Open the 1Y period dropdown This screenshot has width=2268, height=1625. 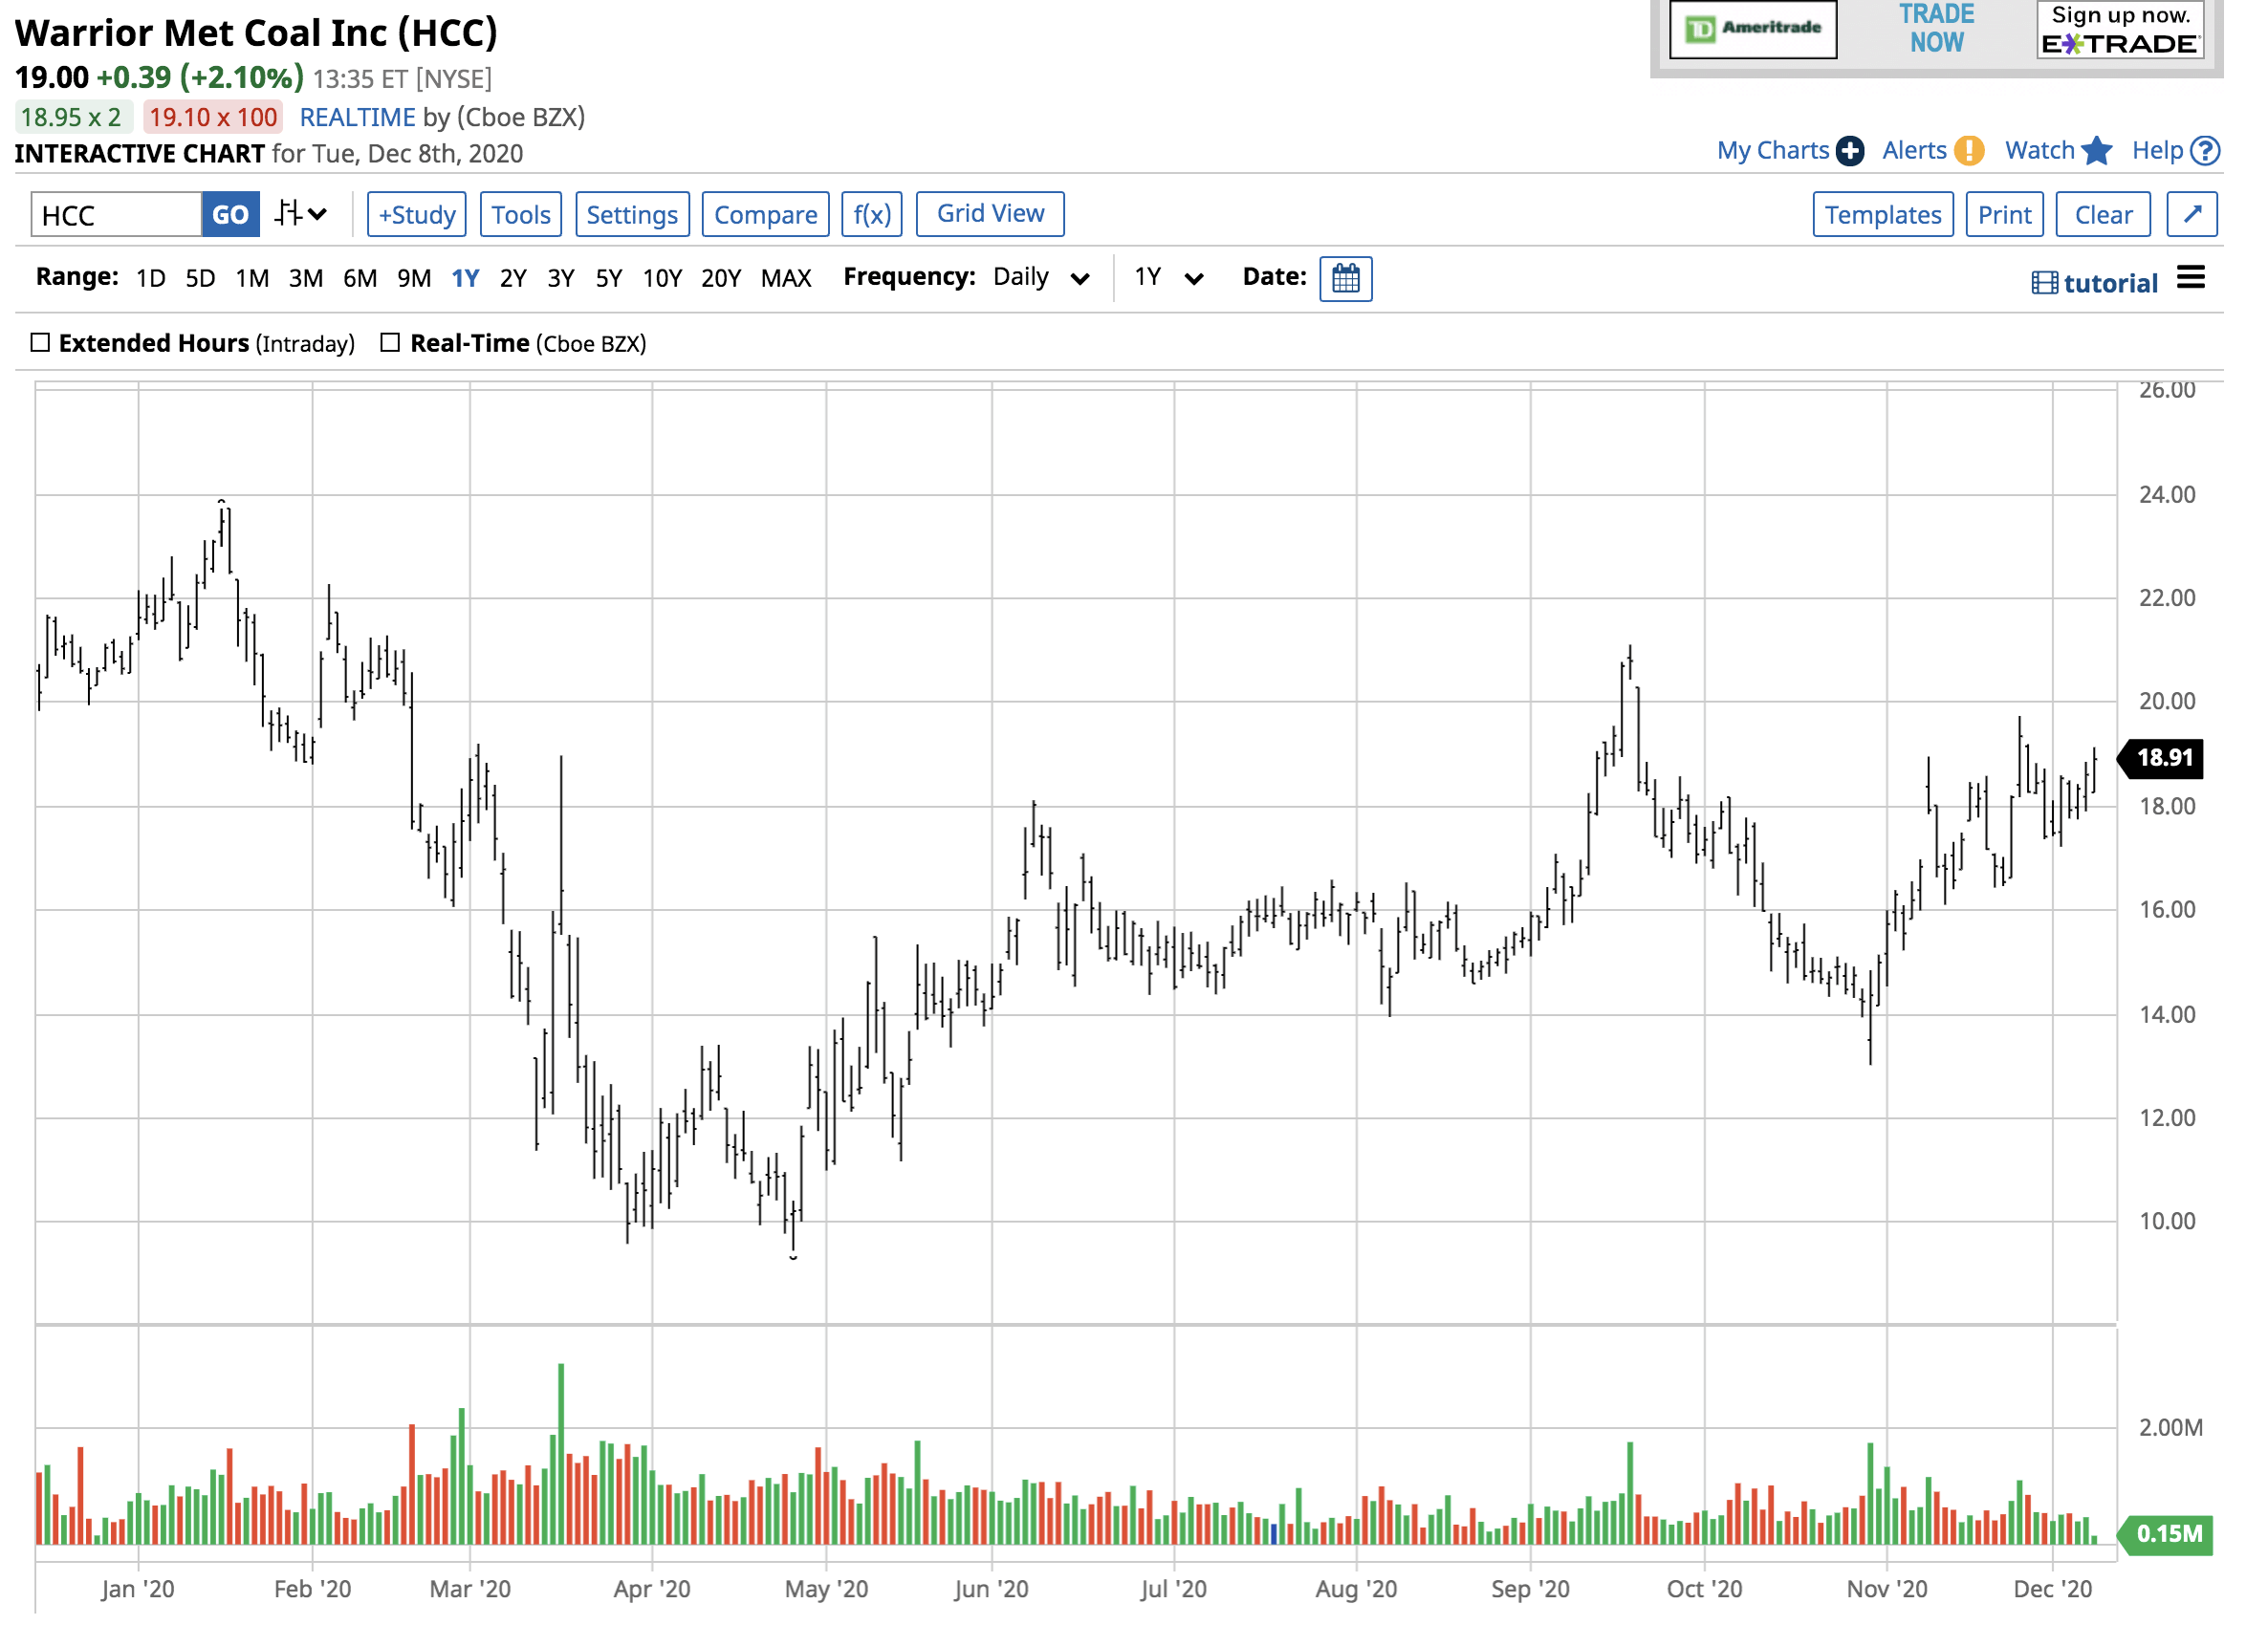tap(1168, 277)
